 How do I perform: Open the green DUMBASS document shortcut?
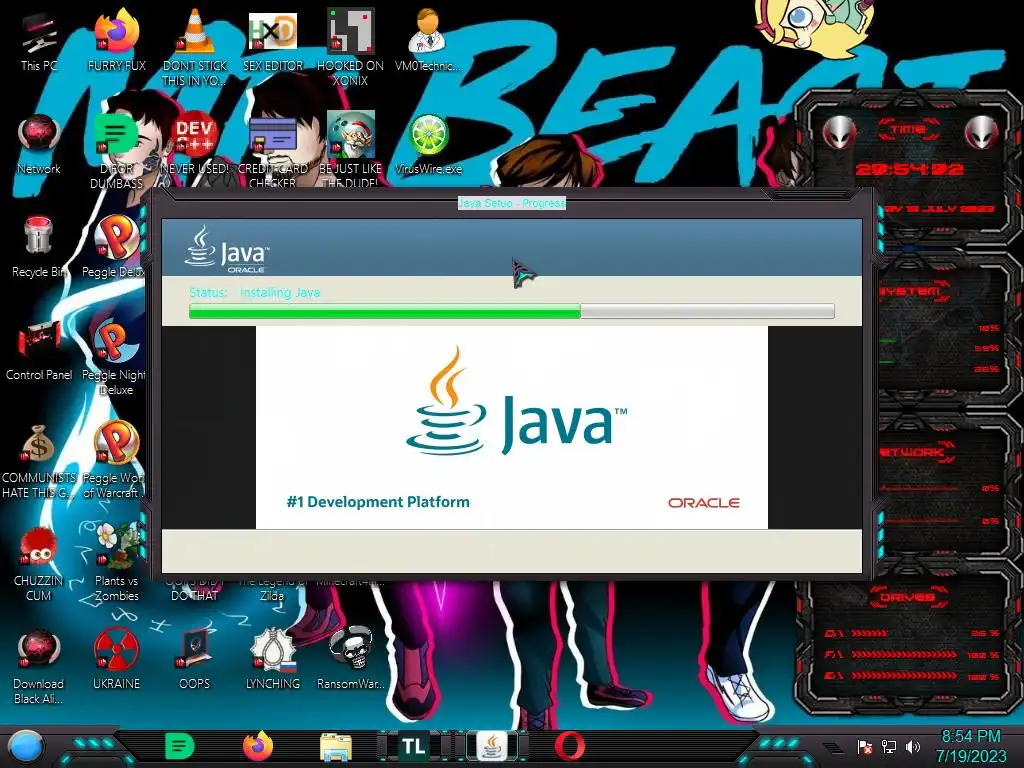(116, 150)
